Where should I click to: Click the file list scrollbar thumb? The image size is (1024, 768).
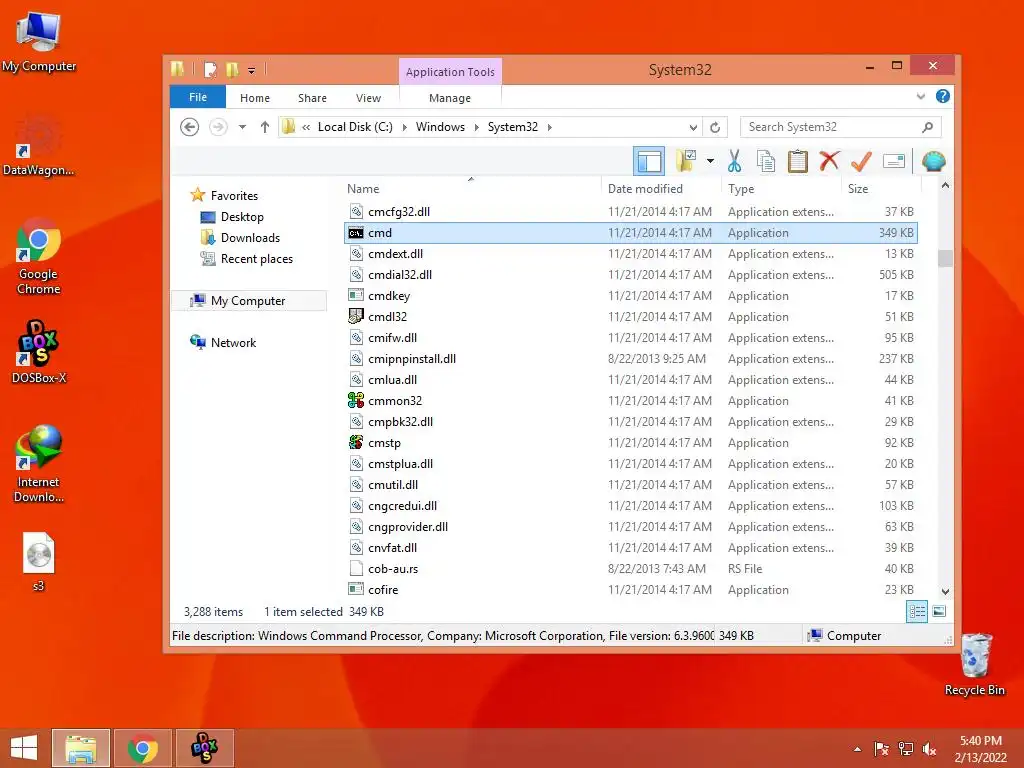click(945, 258)
